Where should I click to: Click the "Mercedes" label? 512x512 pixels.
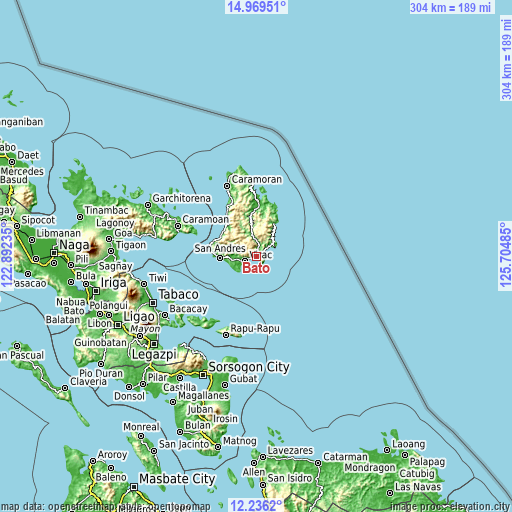click(22, 171)
